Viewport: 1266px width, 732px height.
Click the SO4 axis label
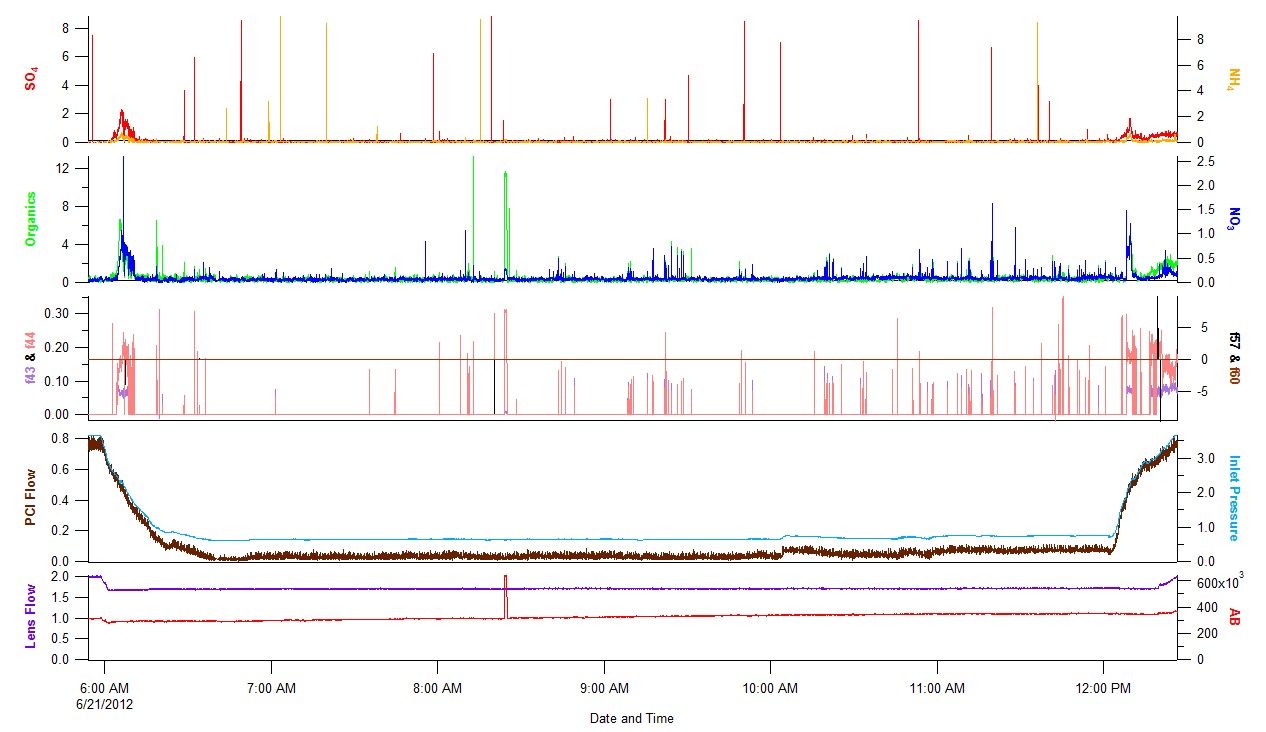(x=30, y=79)
